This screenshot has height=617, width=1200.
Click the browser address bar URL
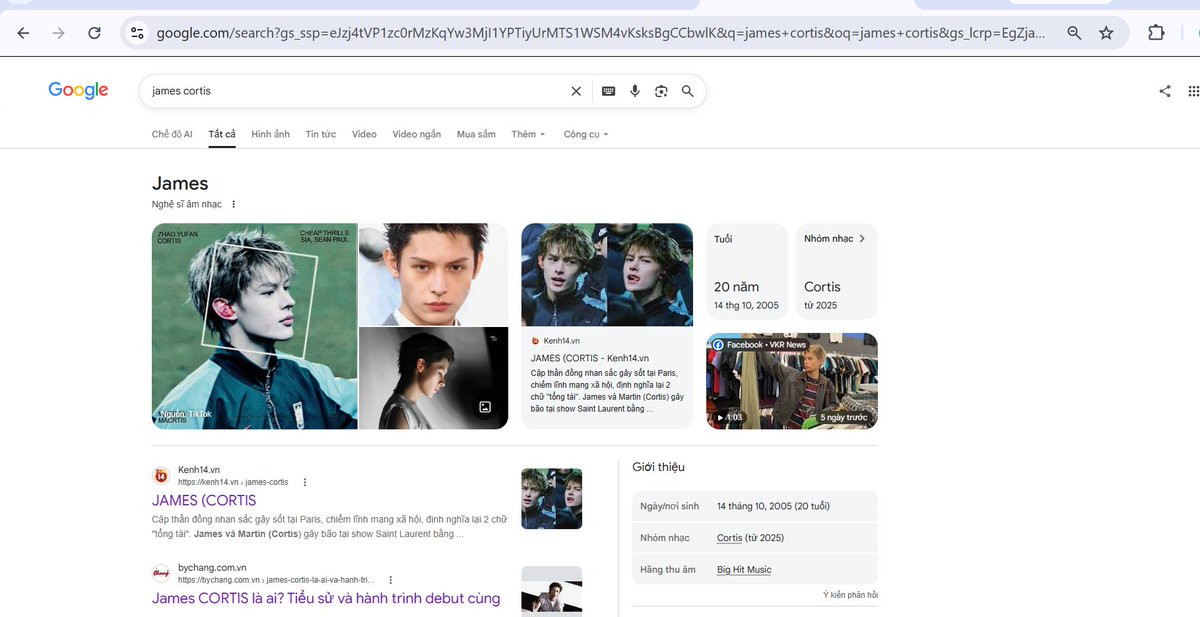tap(600, 33)
